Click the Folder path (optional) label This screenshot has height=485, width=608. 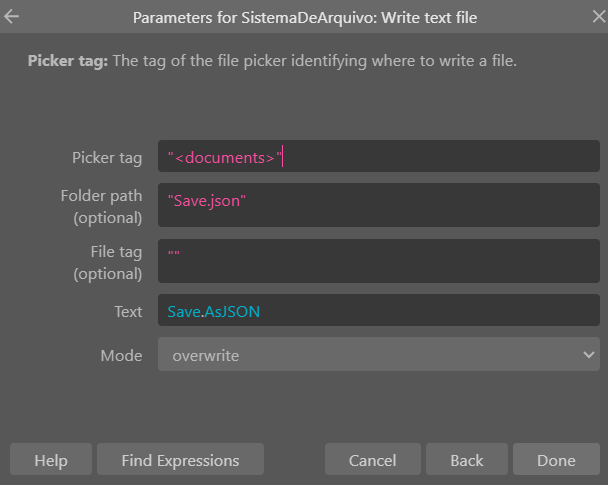pyautogui.click(x=102, y=207)
